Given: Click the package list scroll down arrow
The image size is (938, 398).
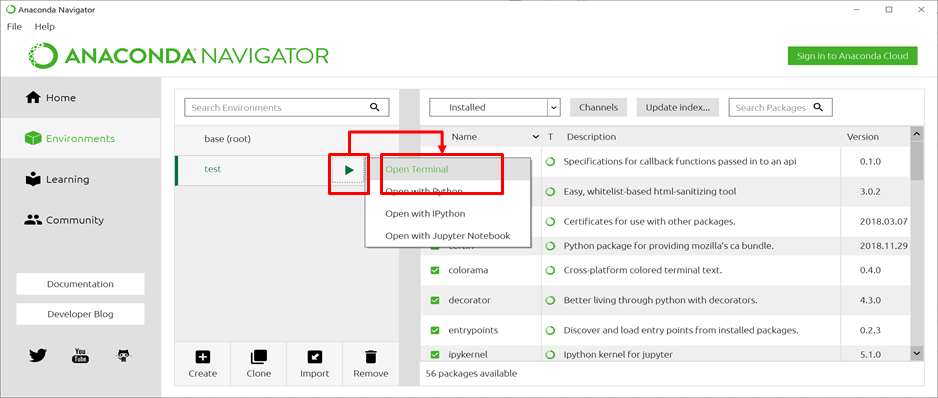Looking at the screenshot, I should [x=917, y=354].
